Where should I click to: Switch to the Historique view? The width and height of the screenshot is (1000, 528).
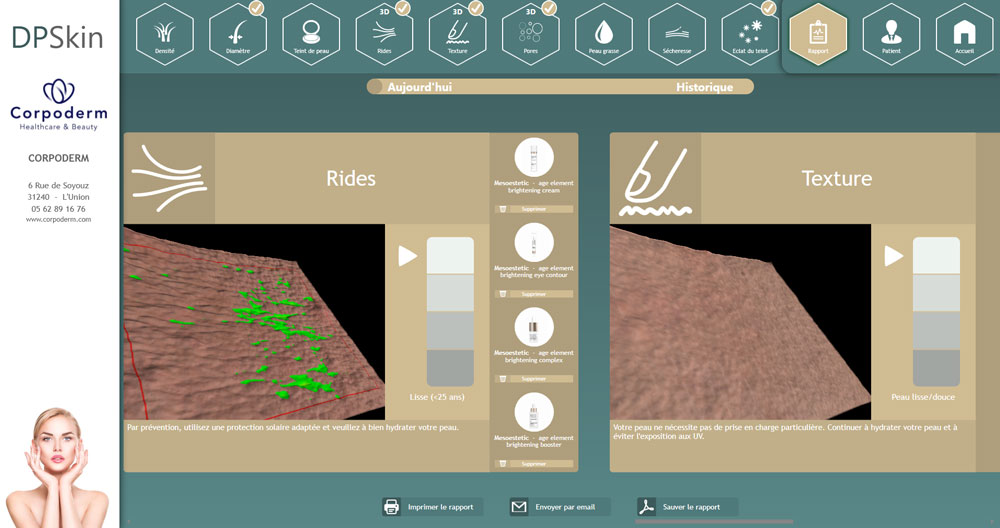coord(704,87)
